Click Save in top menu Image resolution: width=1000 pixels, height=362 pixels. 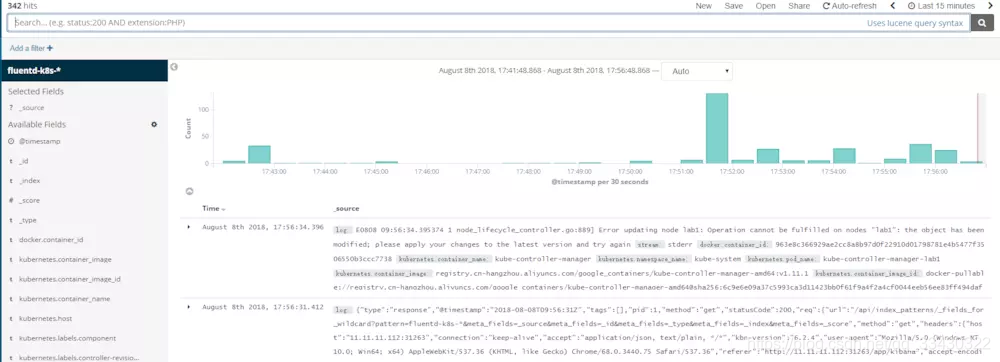click(733, 6)
